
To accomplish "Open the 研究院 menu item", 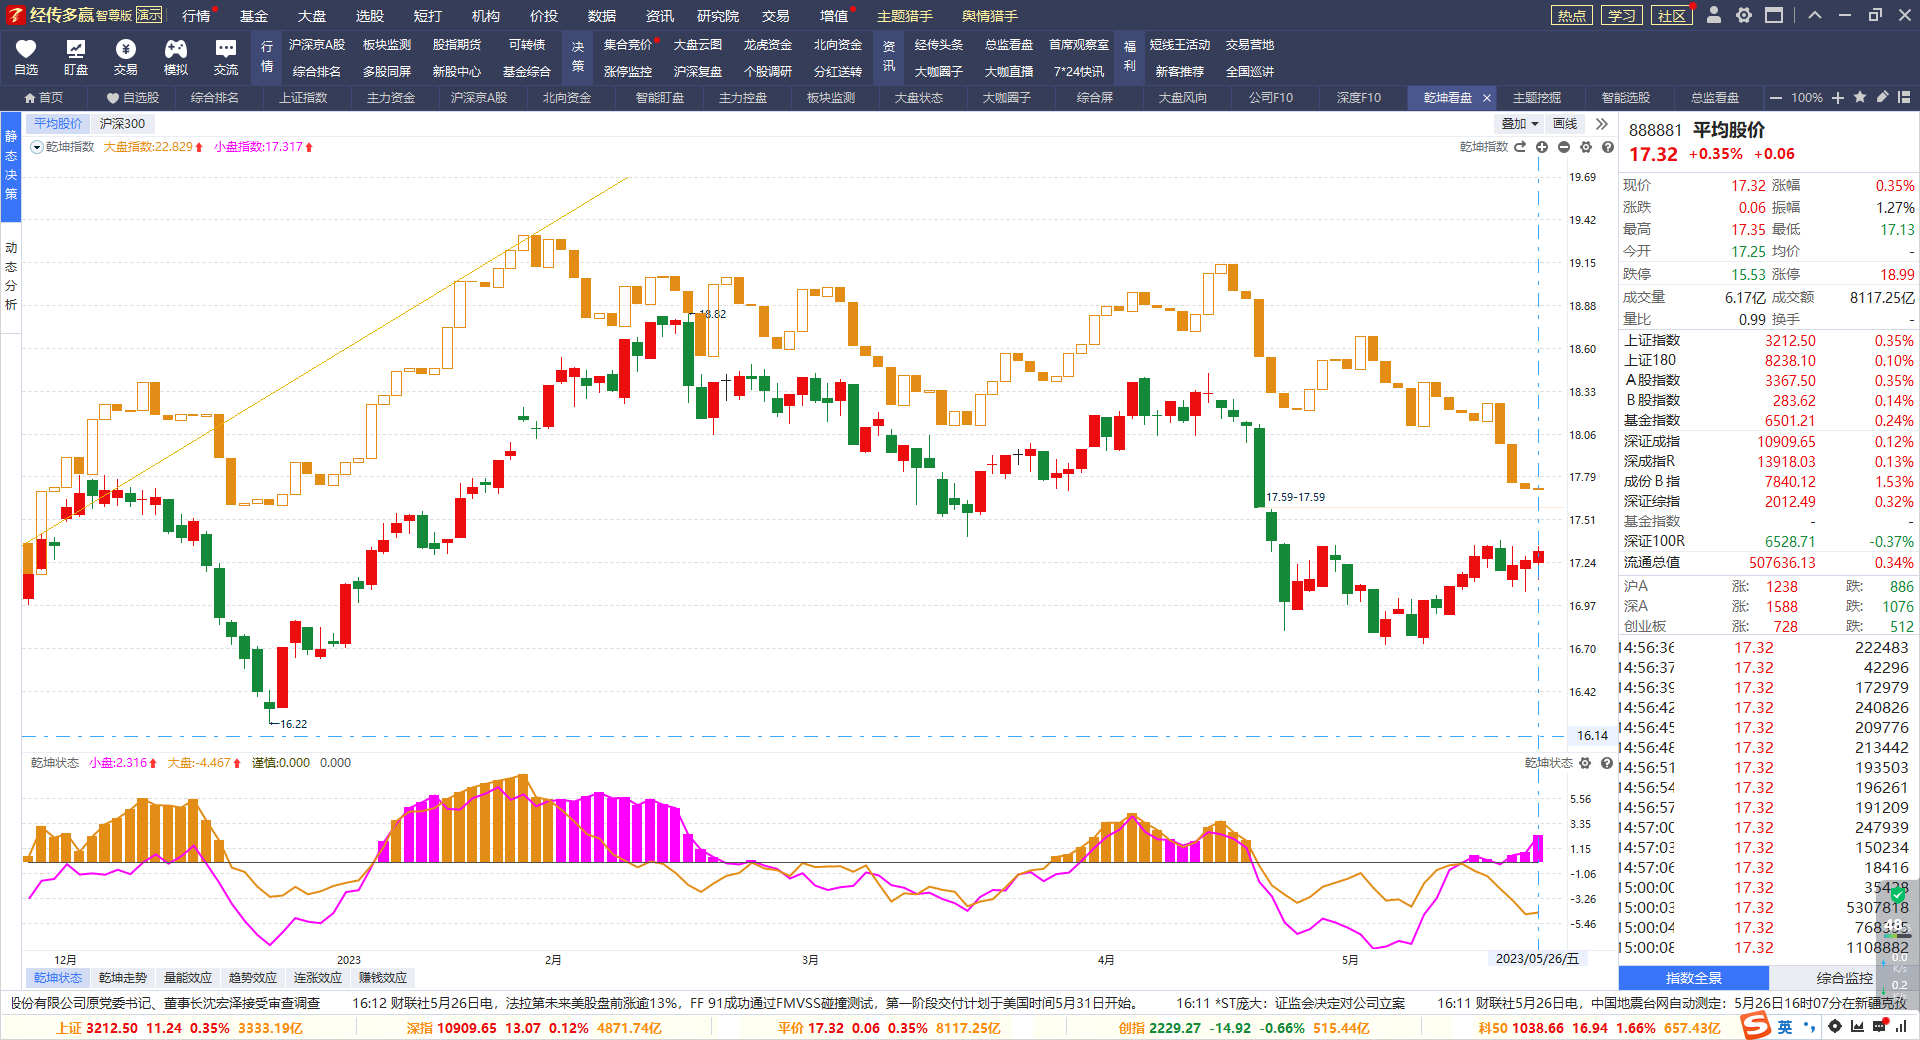I will [x=718, y=16].
